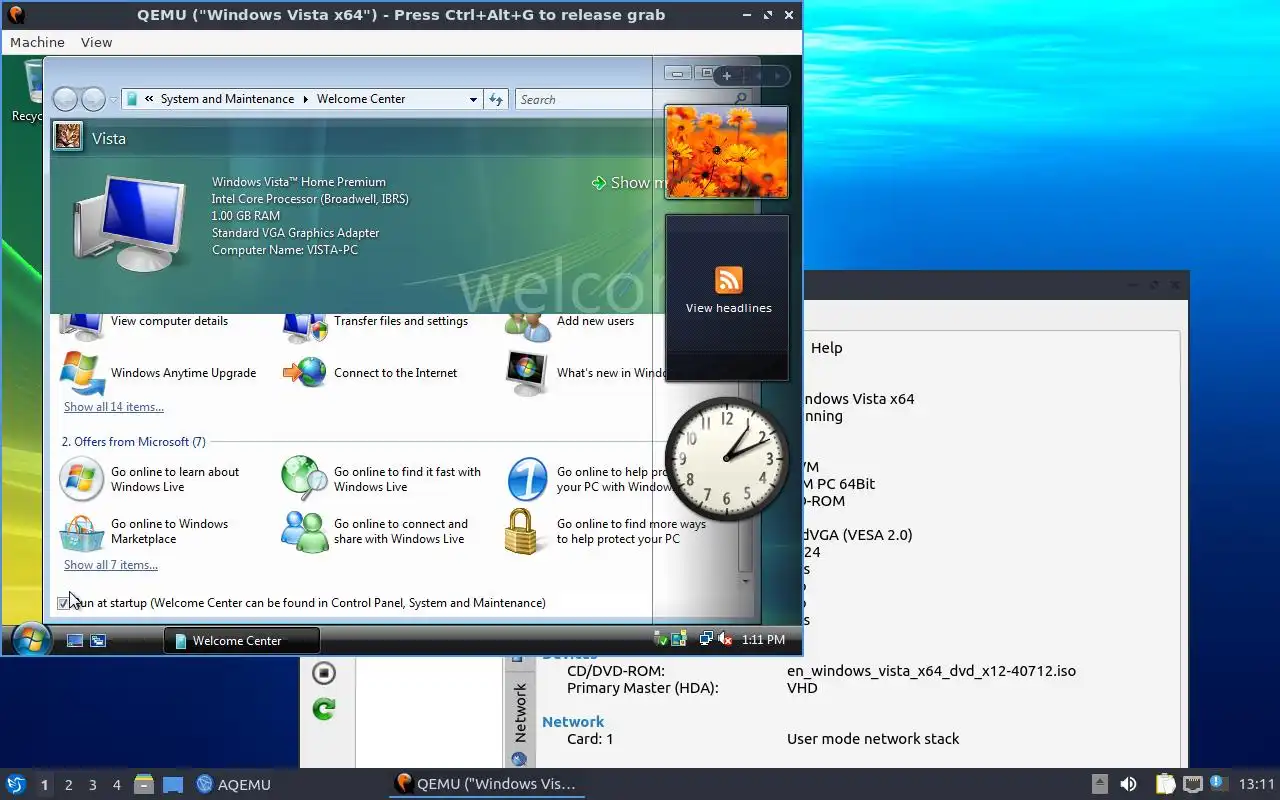
Task: Click the flower slideshow gadget picture
Action: pos(727,152)
